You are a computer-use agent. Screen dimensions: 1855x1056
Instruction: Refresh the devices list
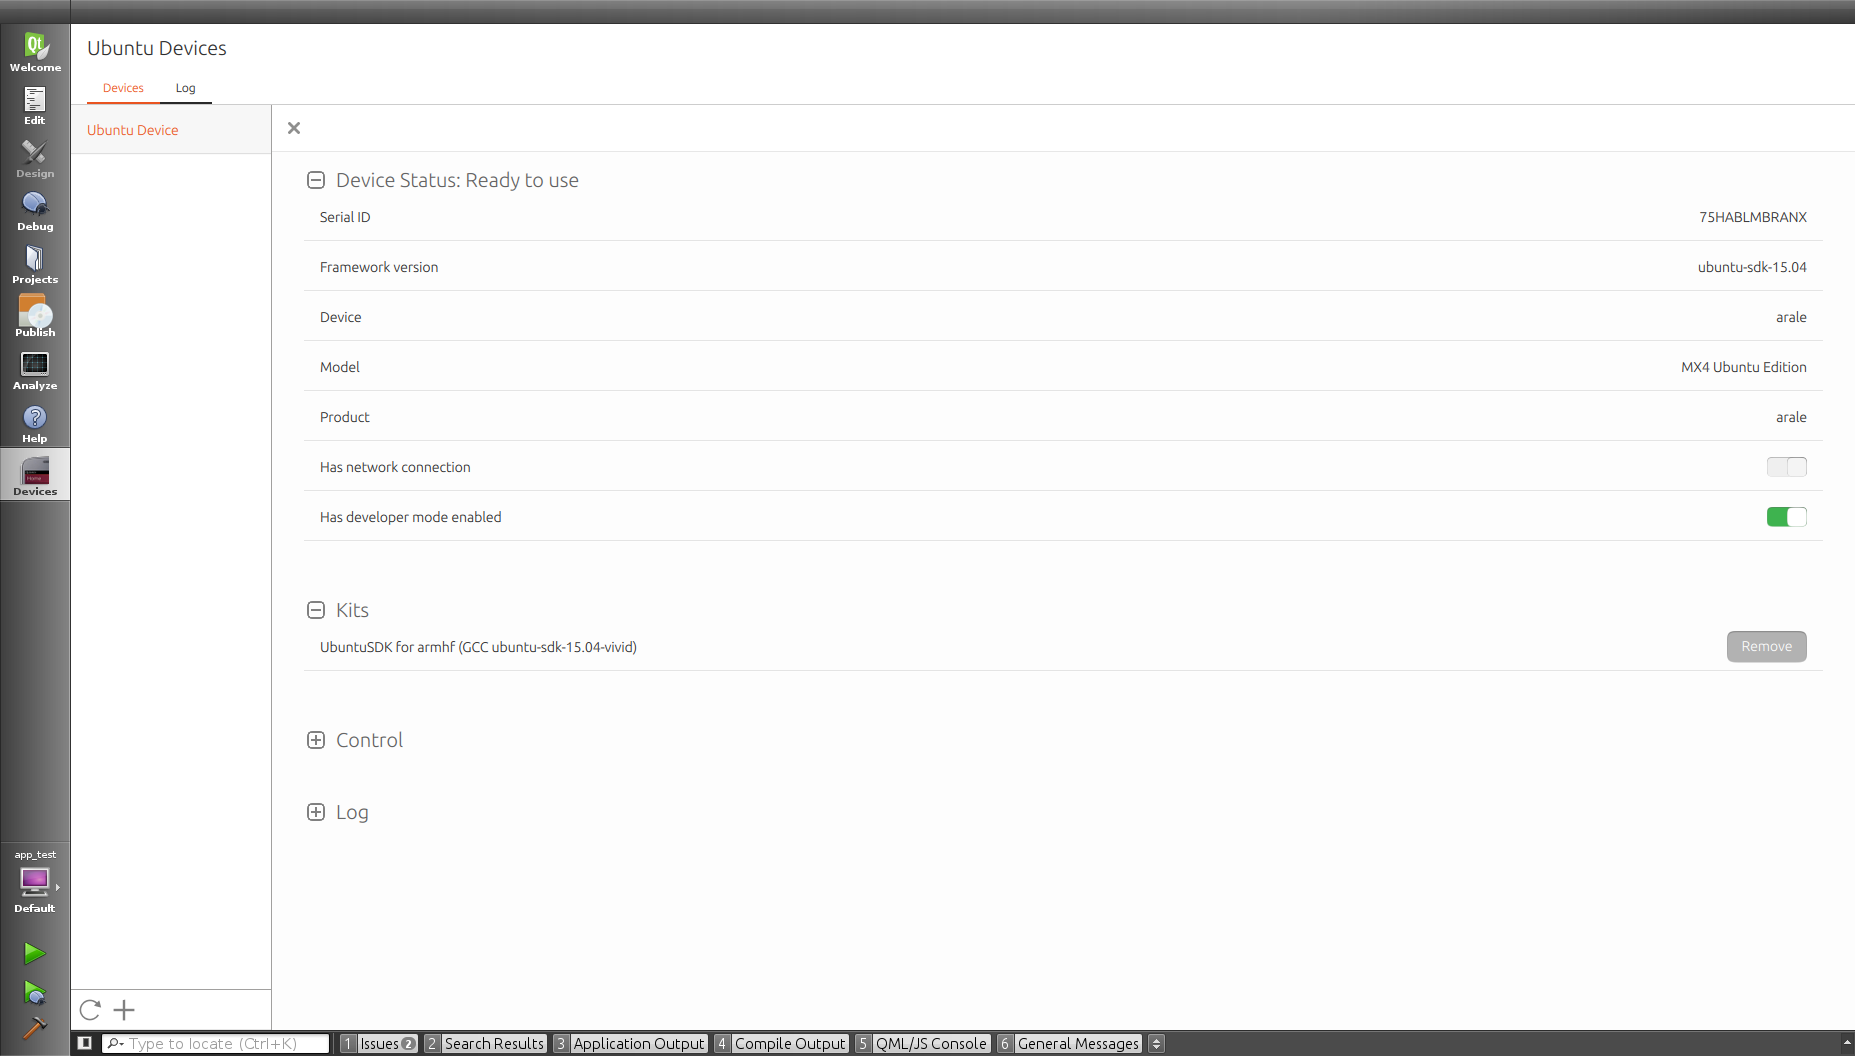pos(90,1010)
